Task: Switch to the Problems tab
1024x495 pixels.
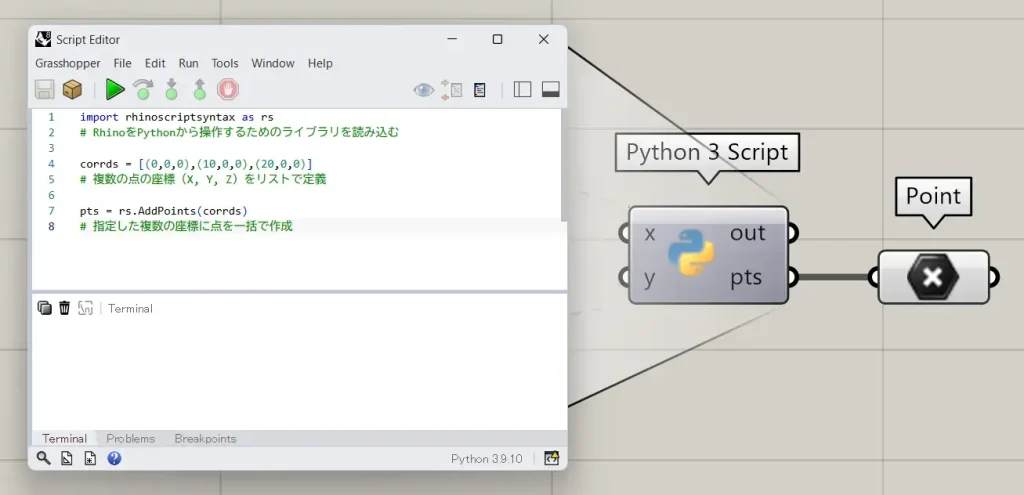Action: pyautogui.click(x=130, y=438)
